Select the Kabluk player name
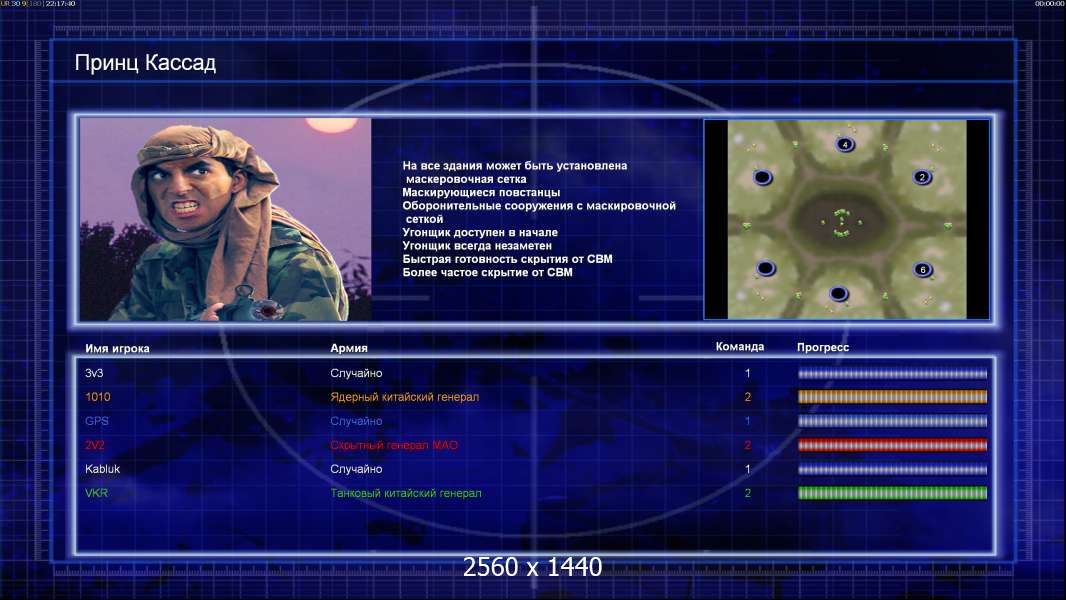This screenshot has height=600, width=1066. click(103, 469)
